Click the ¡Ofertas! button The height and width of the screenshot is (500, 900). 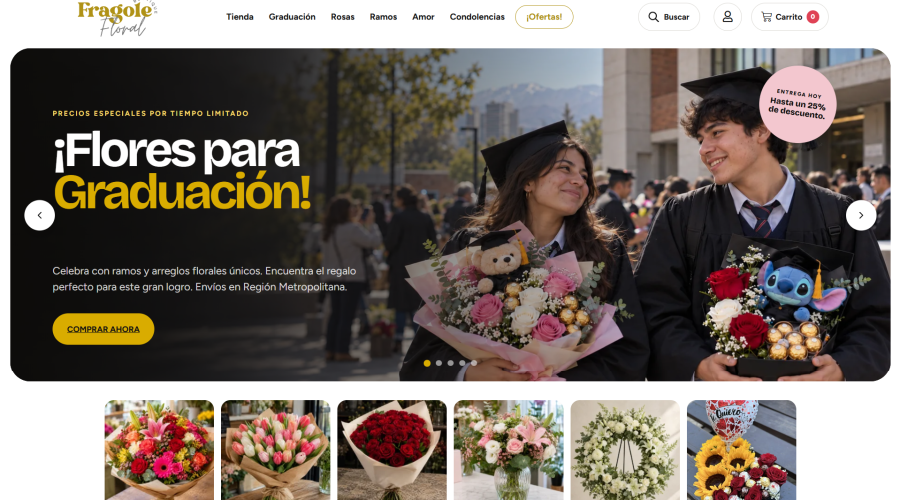pyautogui.click(x=544, y=17)
